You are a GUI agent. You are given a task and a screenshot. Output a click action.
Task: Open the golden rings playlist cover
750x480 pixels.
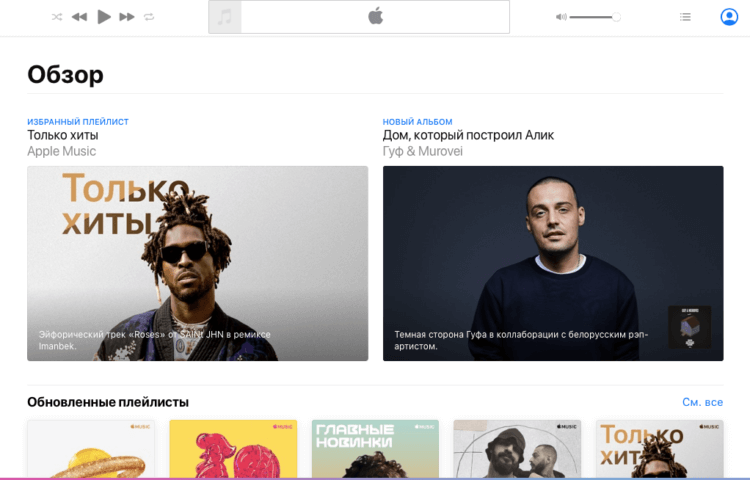point(91,449)
